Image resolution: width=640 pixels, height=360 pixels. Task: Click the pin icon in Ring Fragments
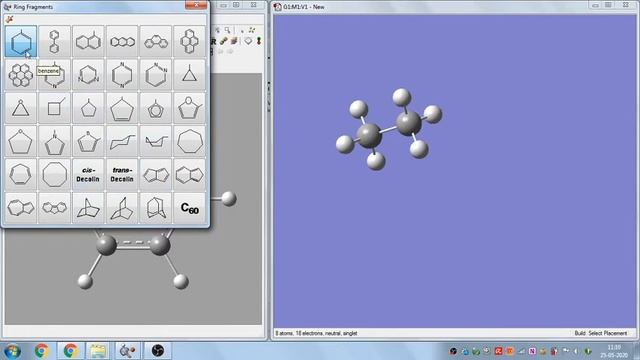[9, 19]
